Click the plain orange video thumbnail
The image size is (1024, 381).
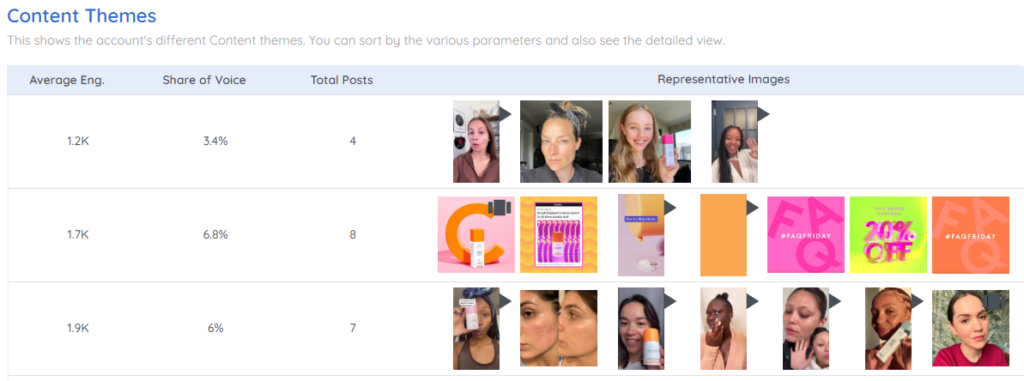click(x=723, y=235)
